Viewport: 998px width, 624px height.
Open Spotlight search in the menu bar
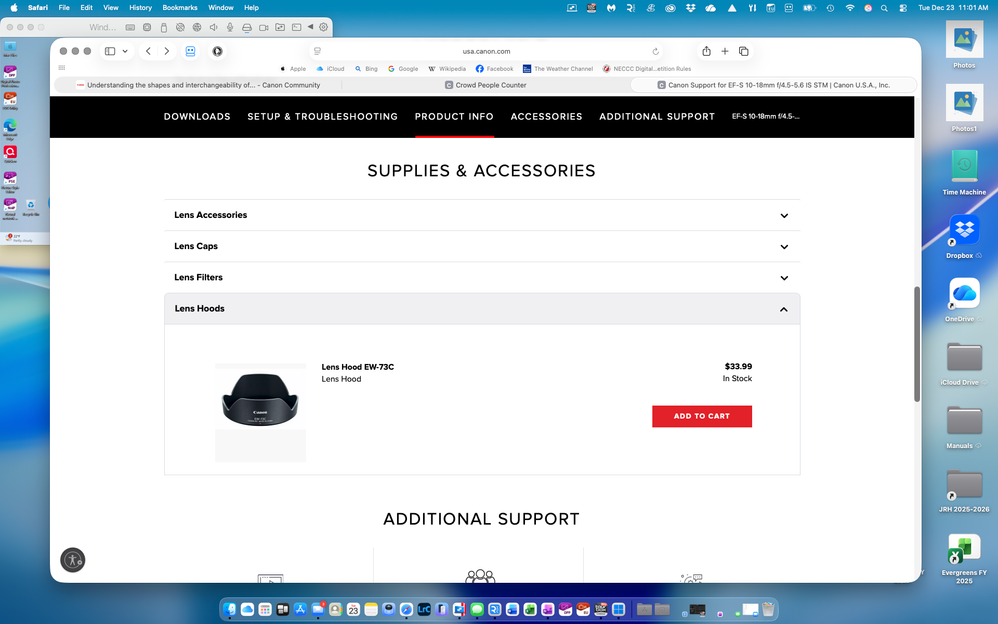[884, 8]
